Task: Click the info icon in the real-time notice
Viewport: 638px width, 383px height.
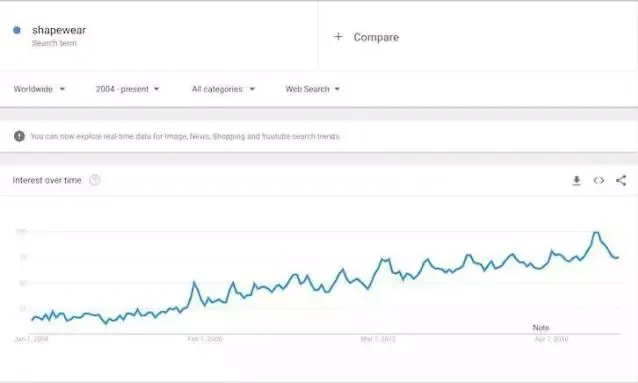Action: click(19, 136)
